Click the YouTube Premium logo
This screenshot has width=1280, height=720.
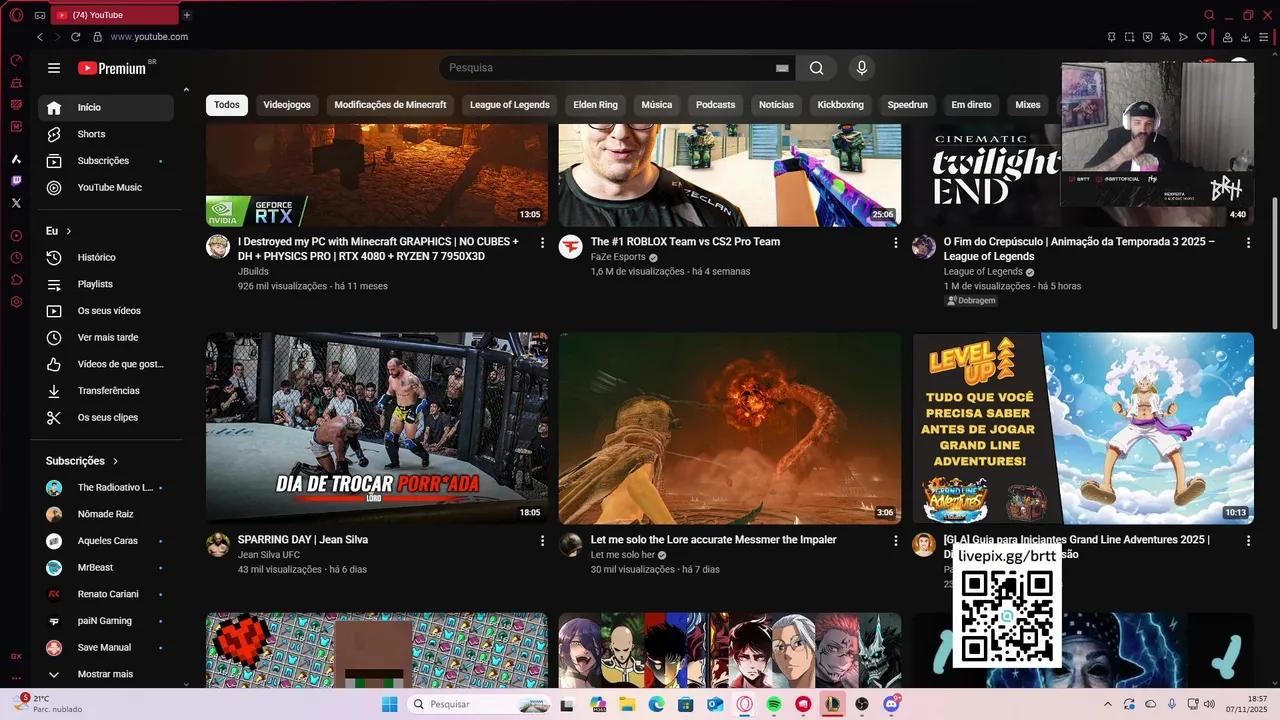[x=112, y=68]
